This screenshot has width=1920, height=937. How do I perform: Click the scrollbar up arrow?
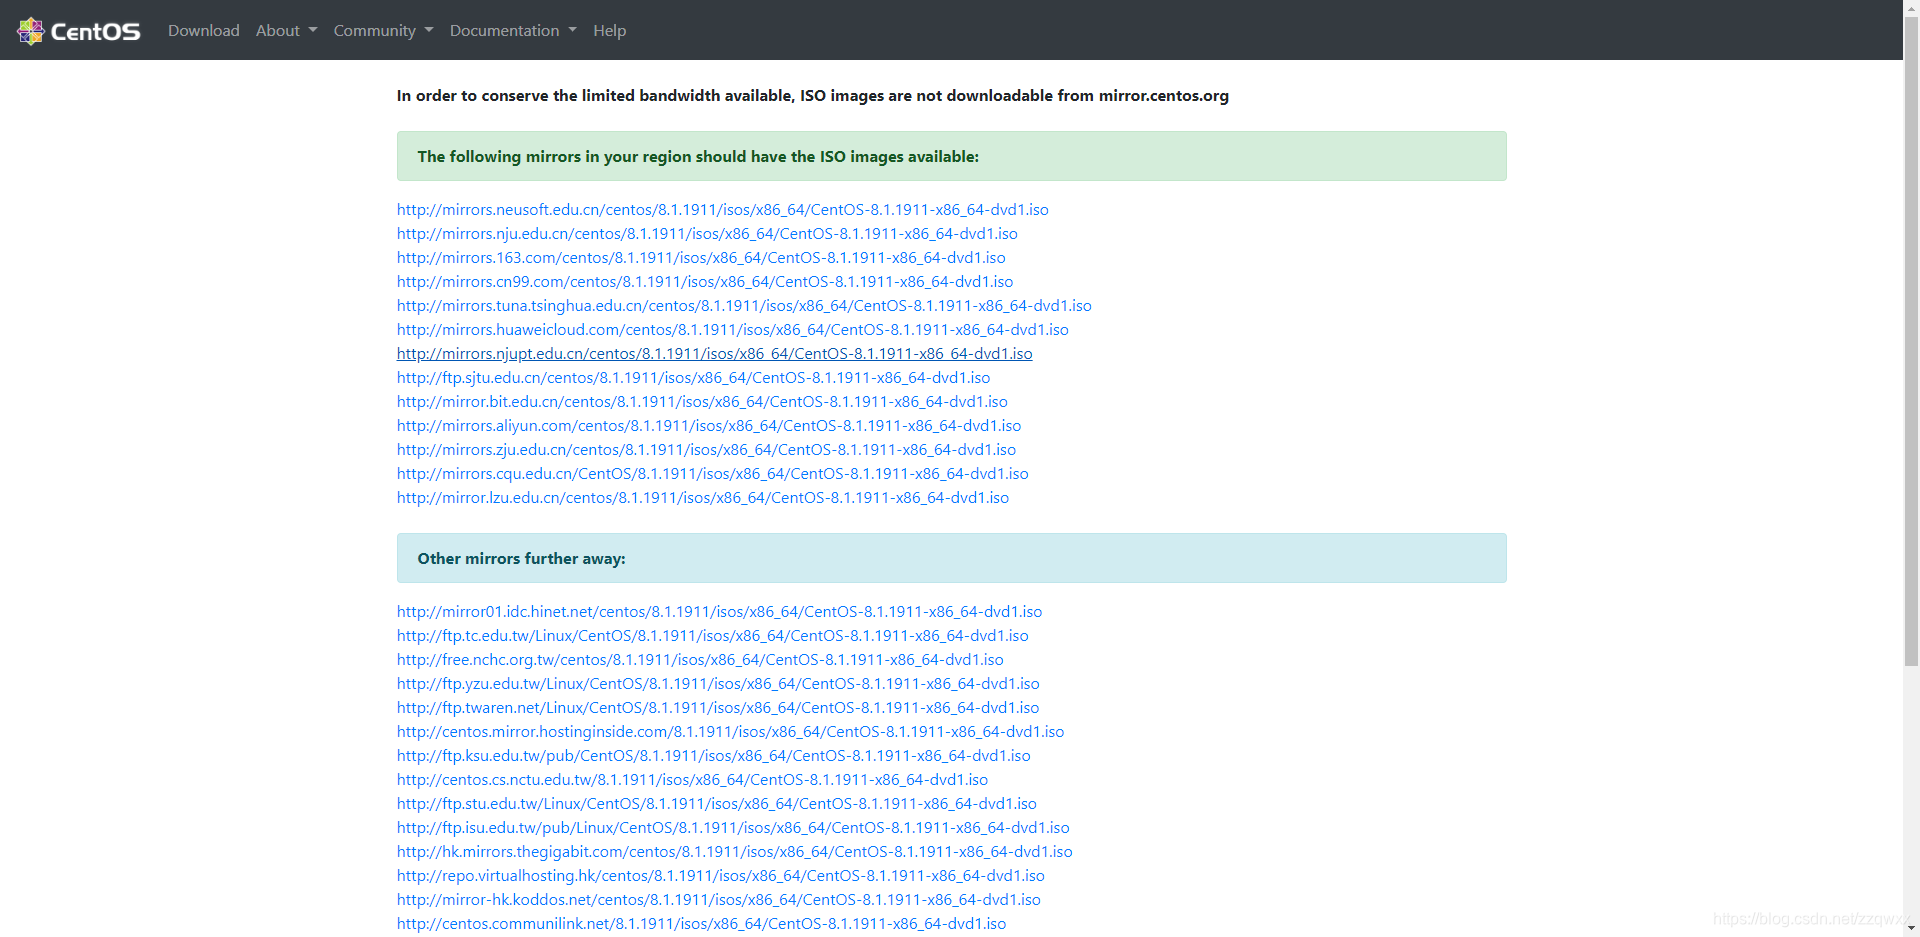[1911, 7]
